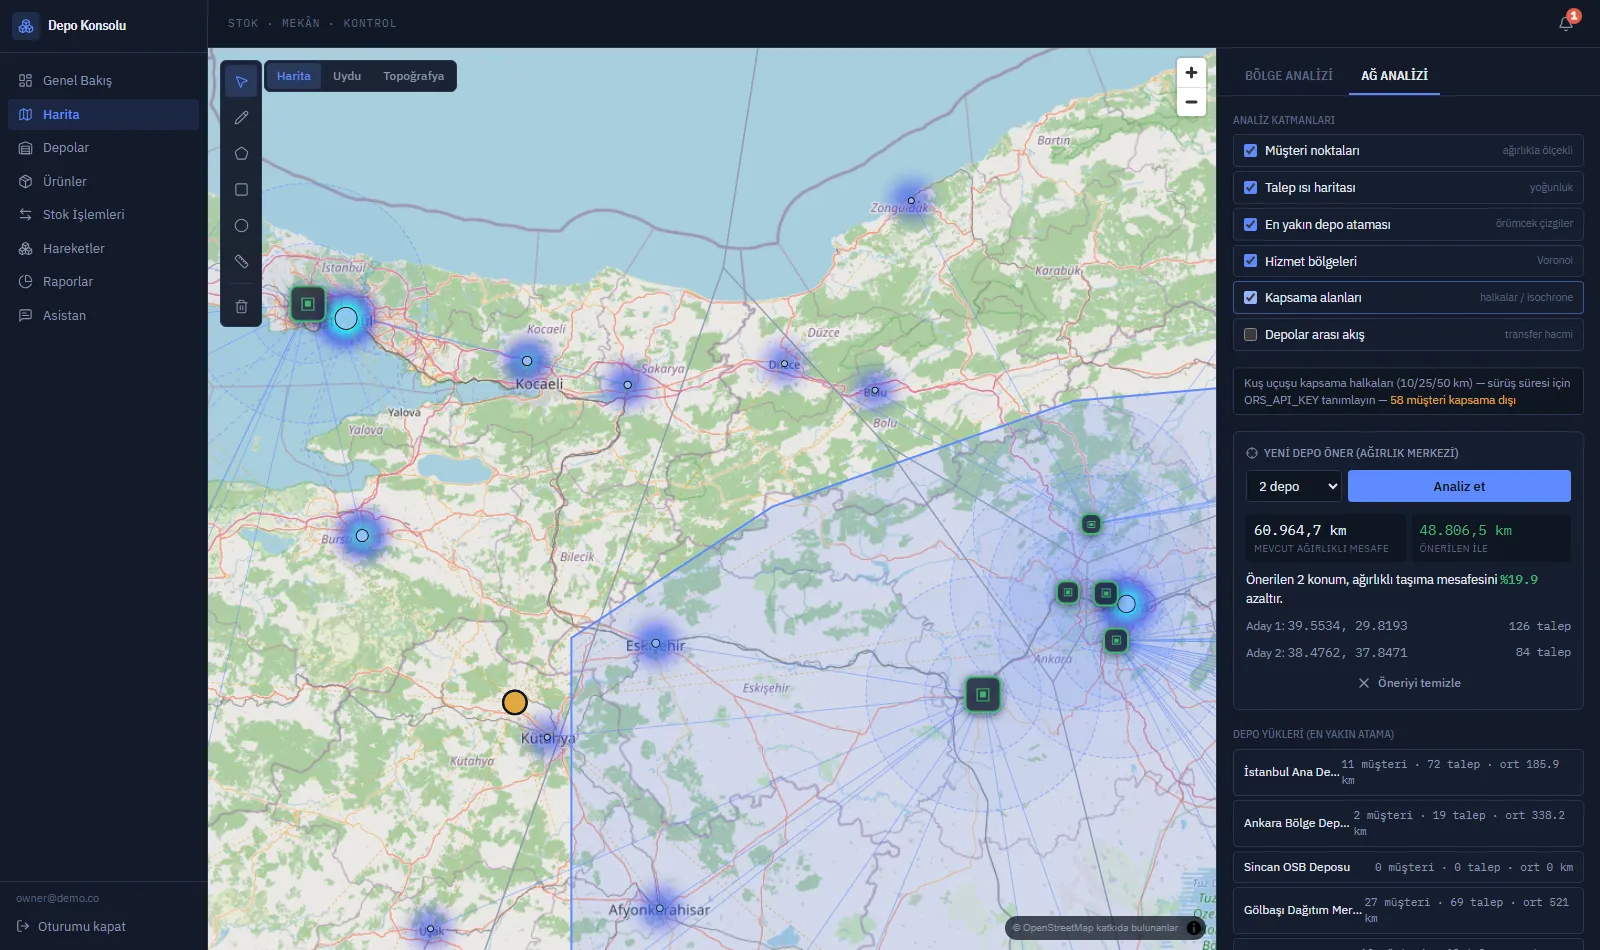The height and width of the screenshot is (950, 1600).
Task: Select the pointer cursor map tool
Action: coord(241,82)
